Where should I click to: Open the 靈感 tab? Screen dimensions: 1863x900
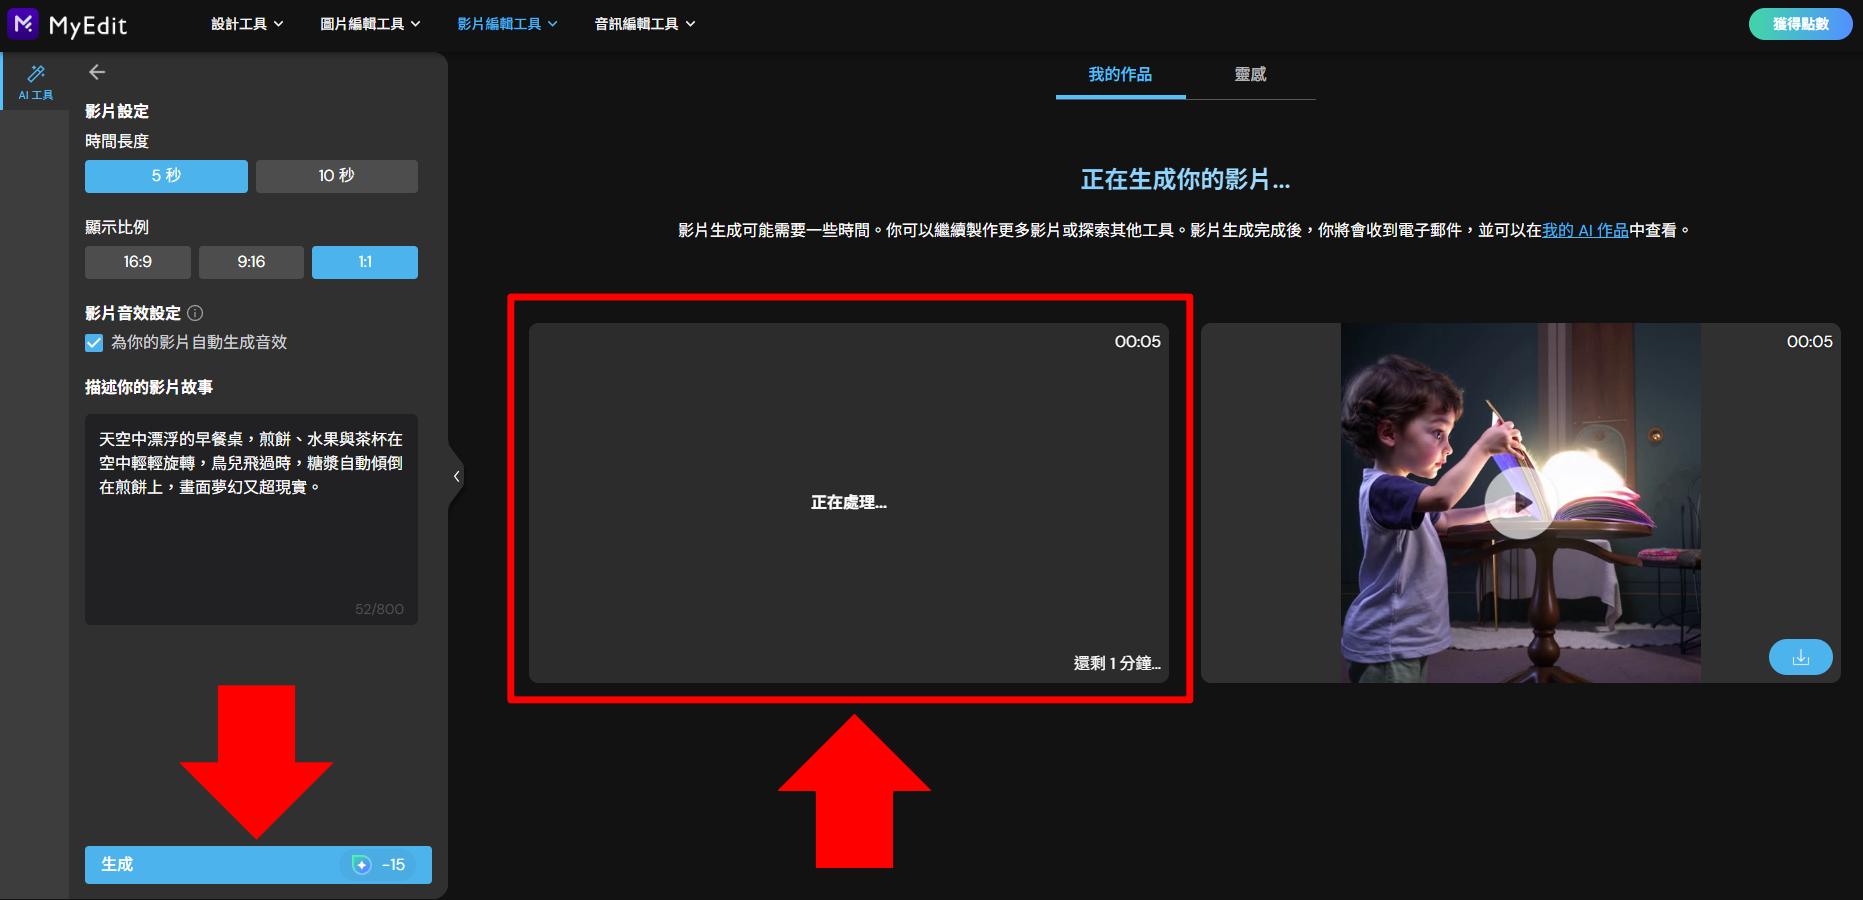pos(1251,74)
